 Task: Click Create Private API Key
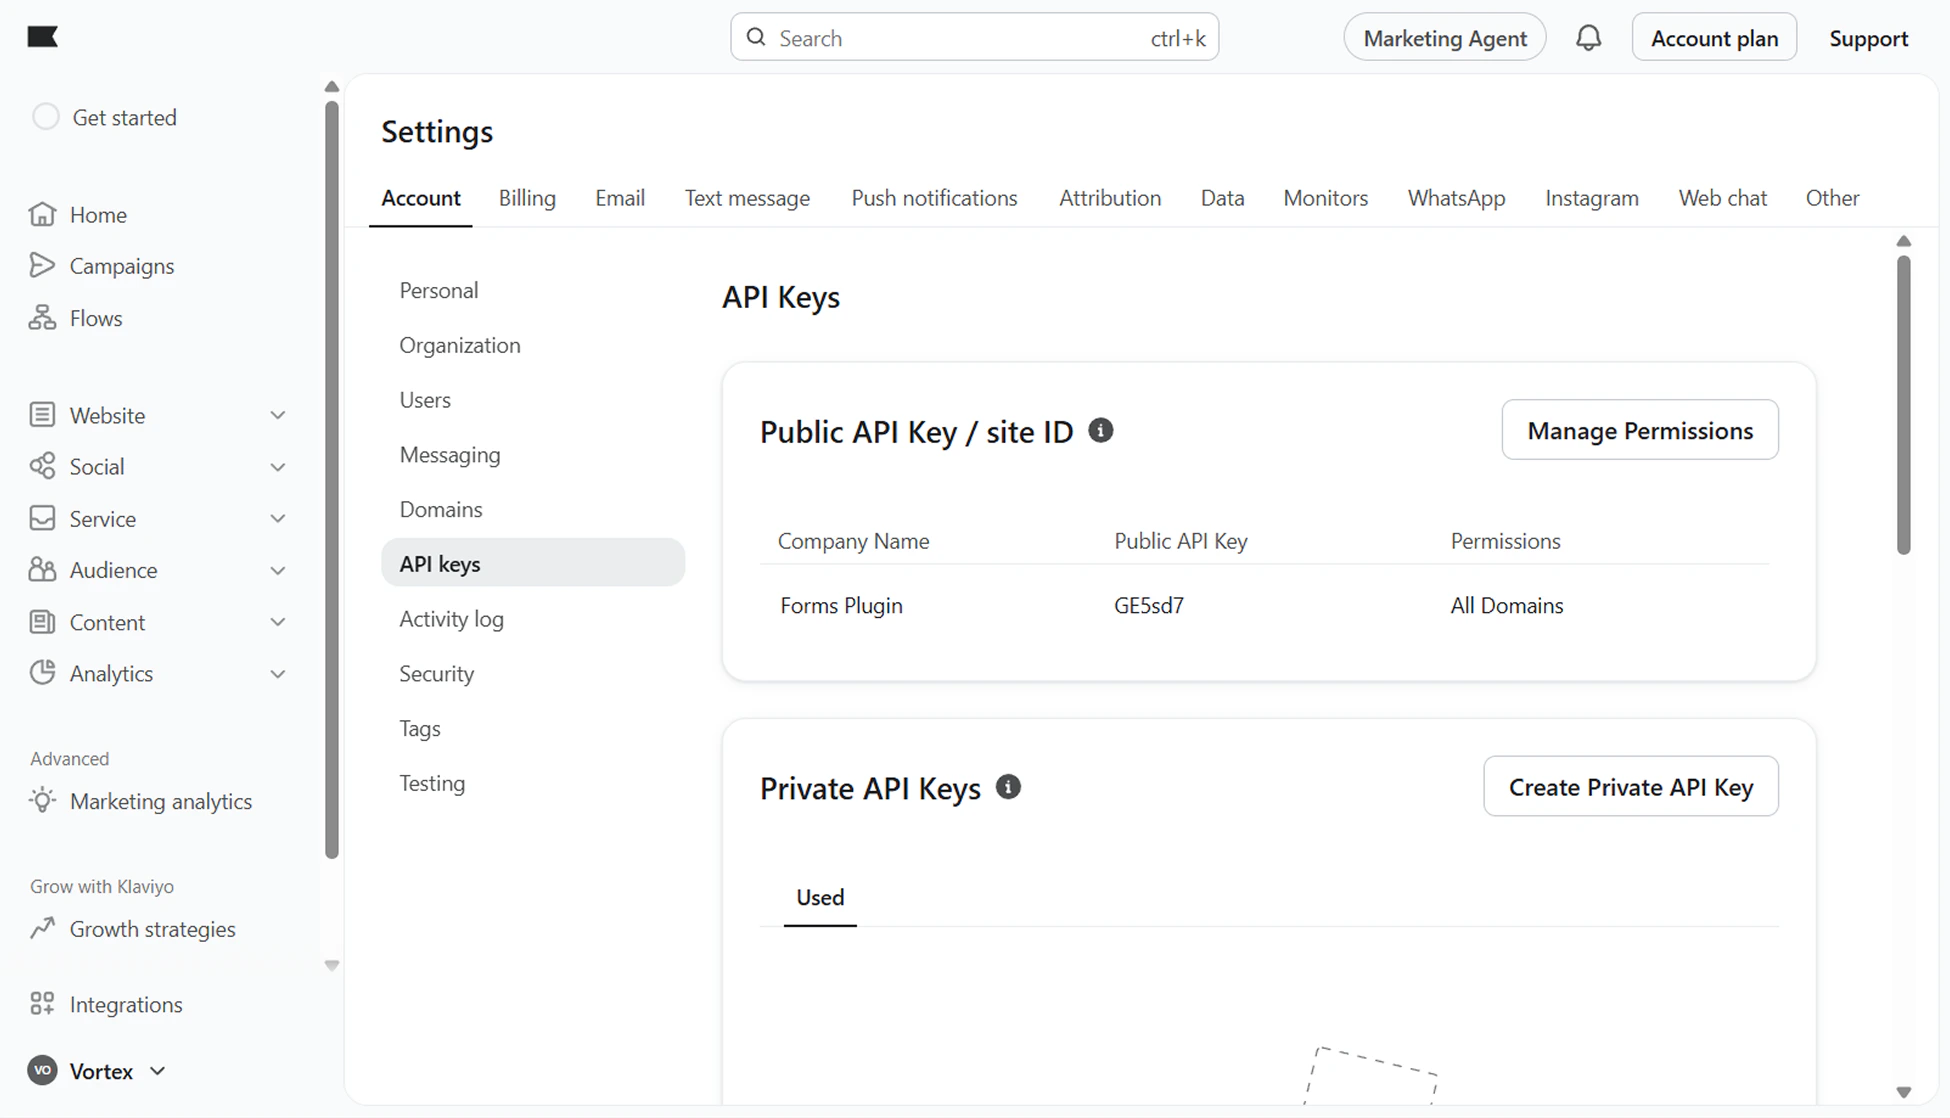pyautogui.click(x=1631, y=787)
